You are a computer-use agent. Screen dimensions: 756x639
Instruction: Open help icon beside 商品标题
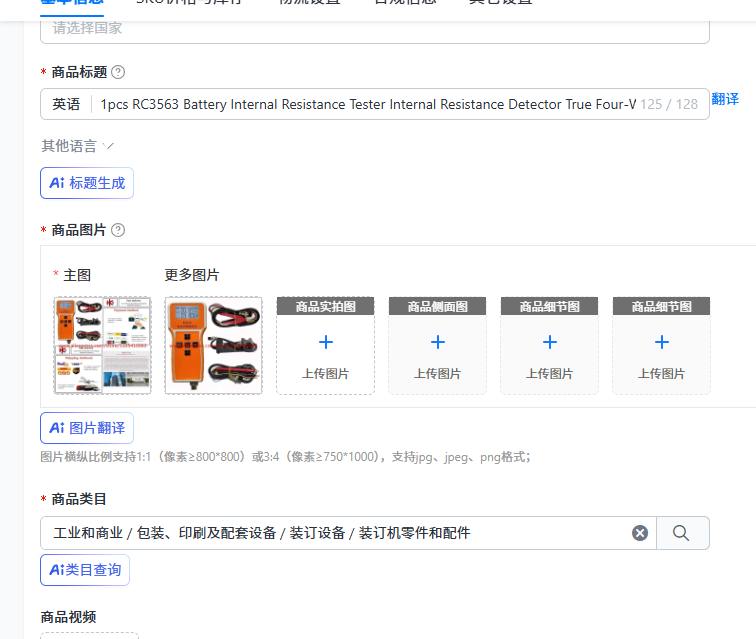(118, 72)
